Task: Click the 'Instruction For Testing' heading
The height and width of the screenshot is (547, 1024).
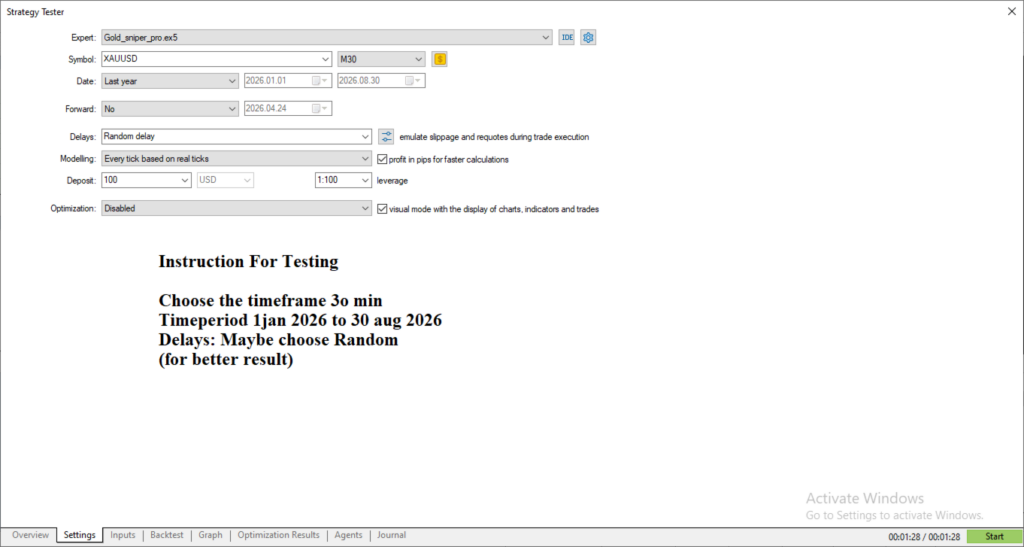Action: (248, 262)
